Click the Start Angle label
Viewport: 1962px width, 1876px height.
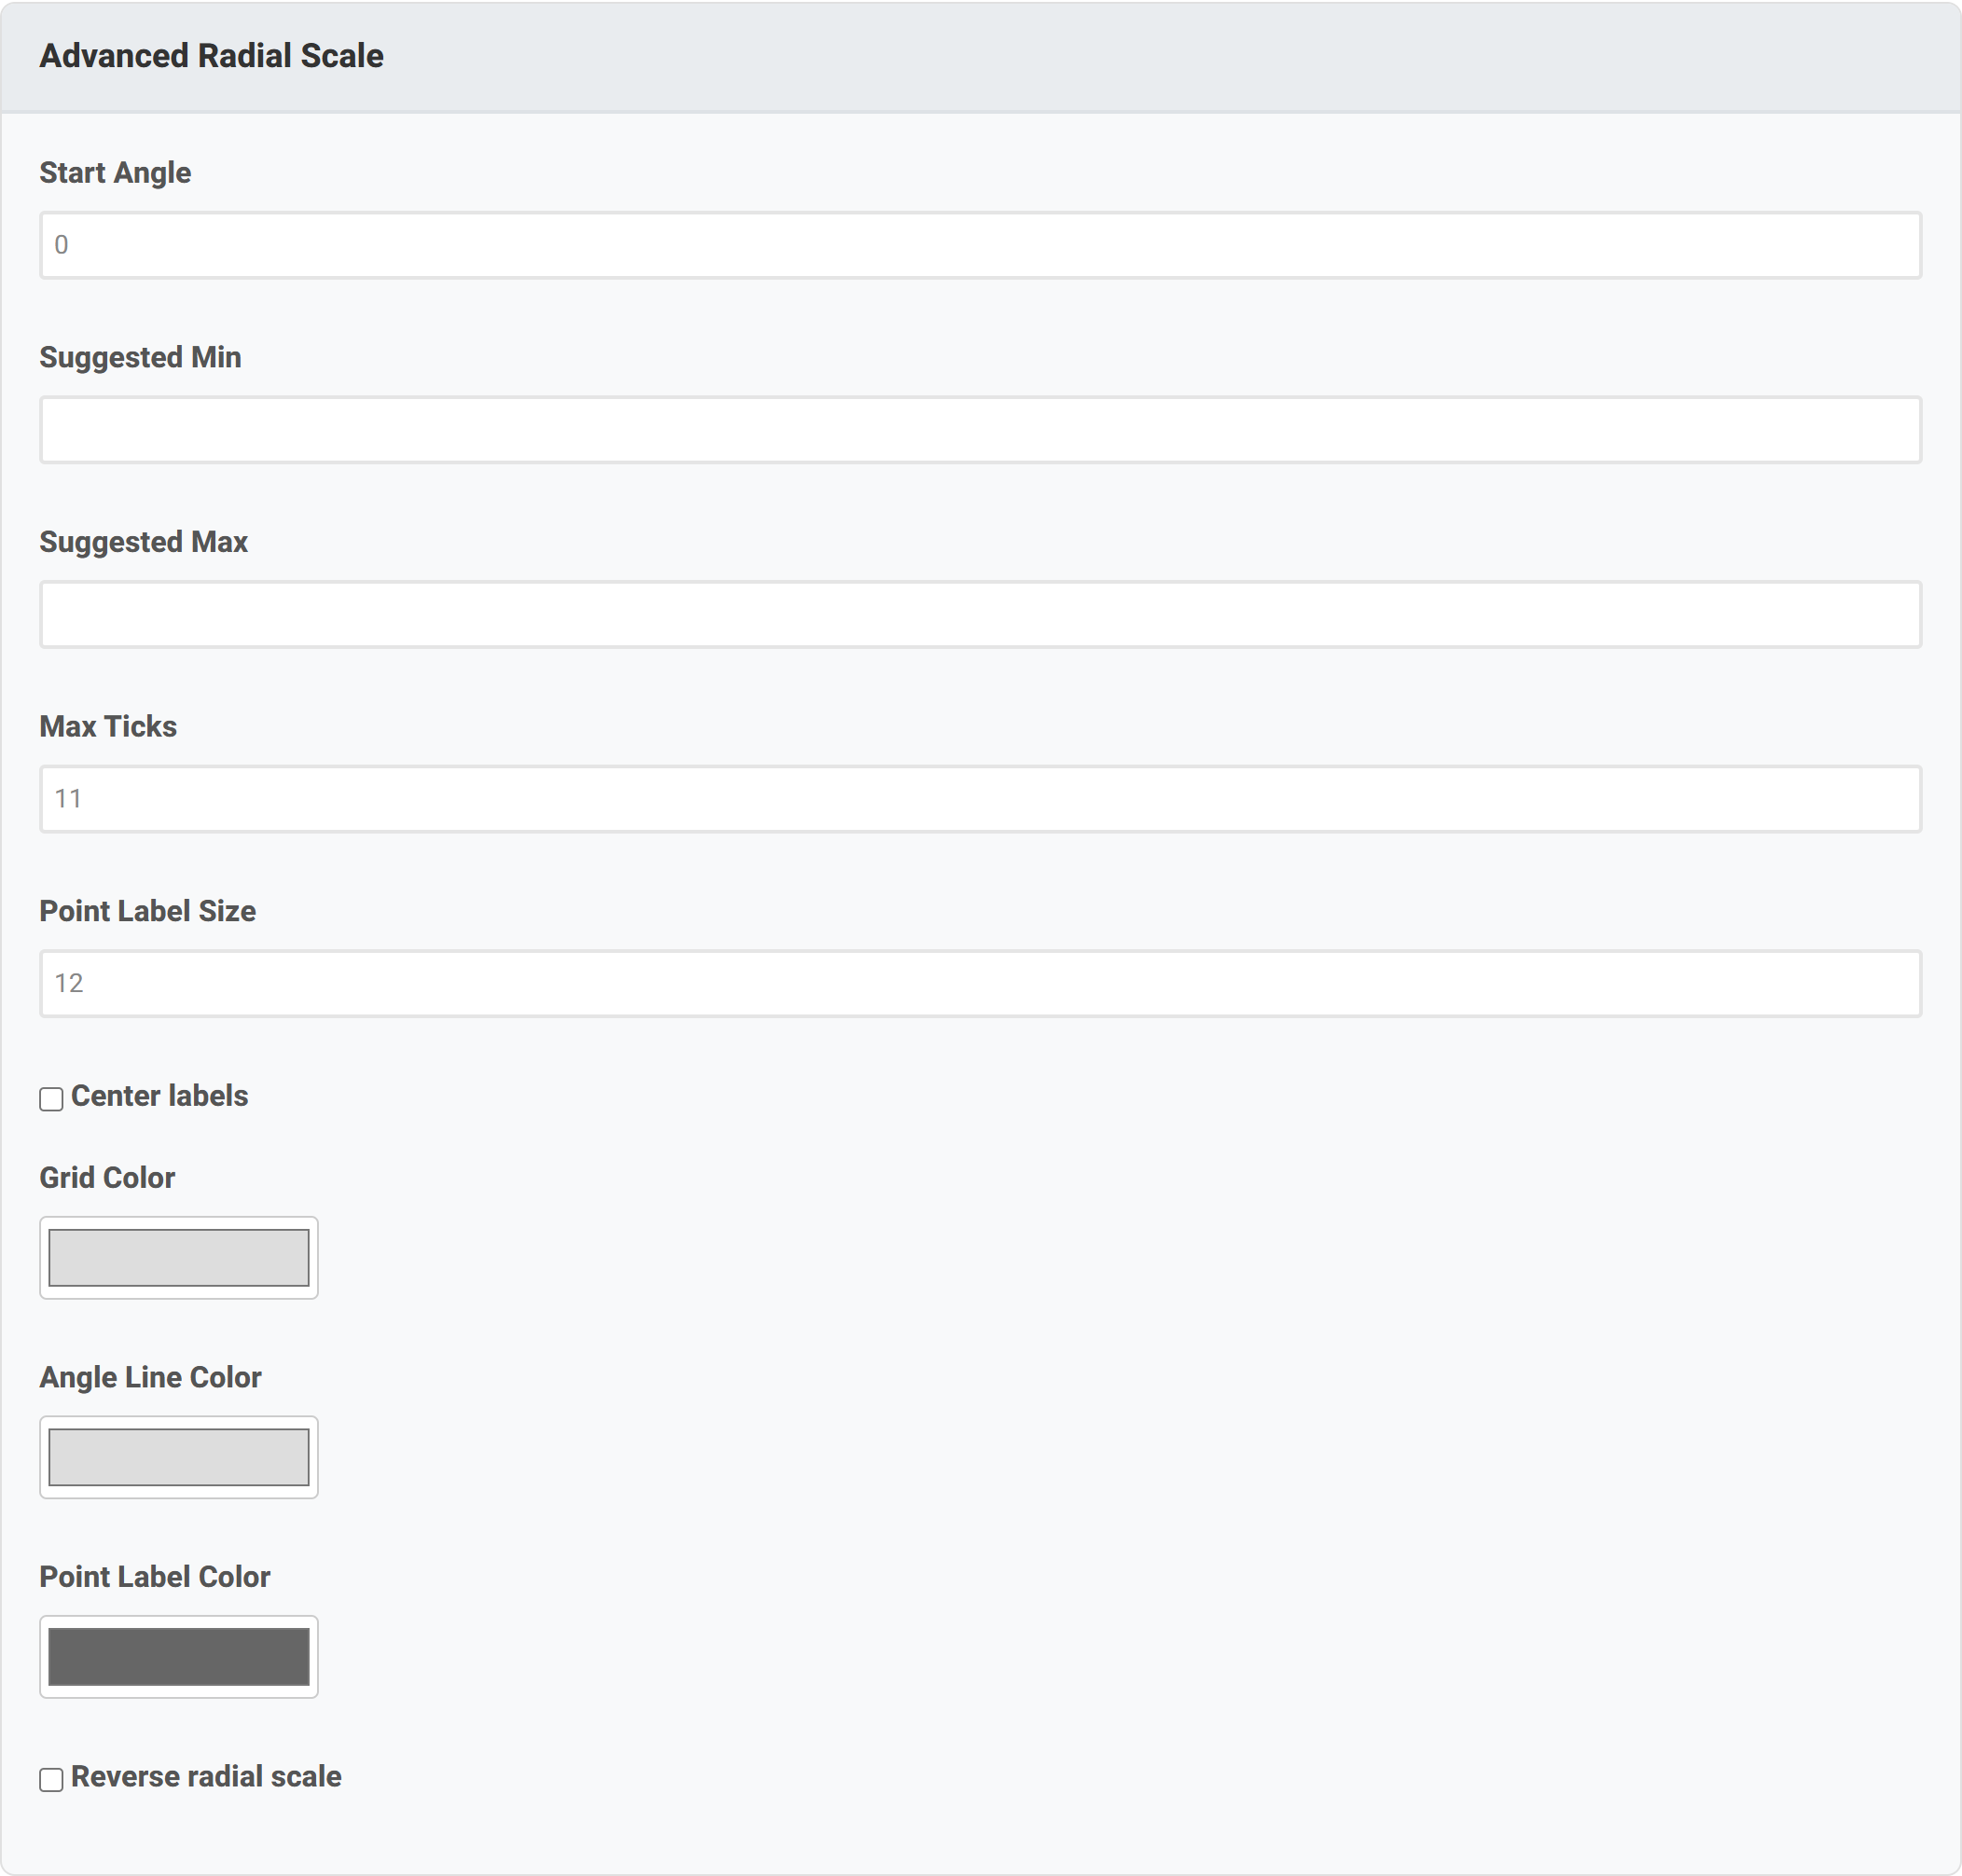[x=115, y=173]
